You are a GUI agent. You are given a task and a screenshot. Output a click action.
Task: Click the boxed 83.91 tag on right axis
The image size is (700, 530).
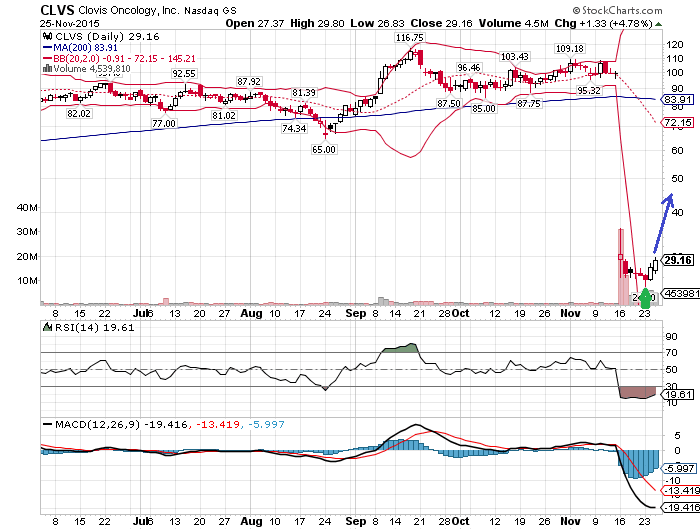678,100
